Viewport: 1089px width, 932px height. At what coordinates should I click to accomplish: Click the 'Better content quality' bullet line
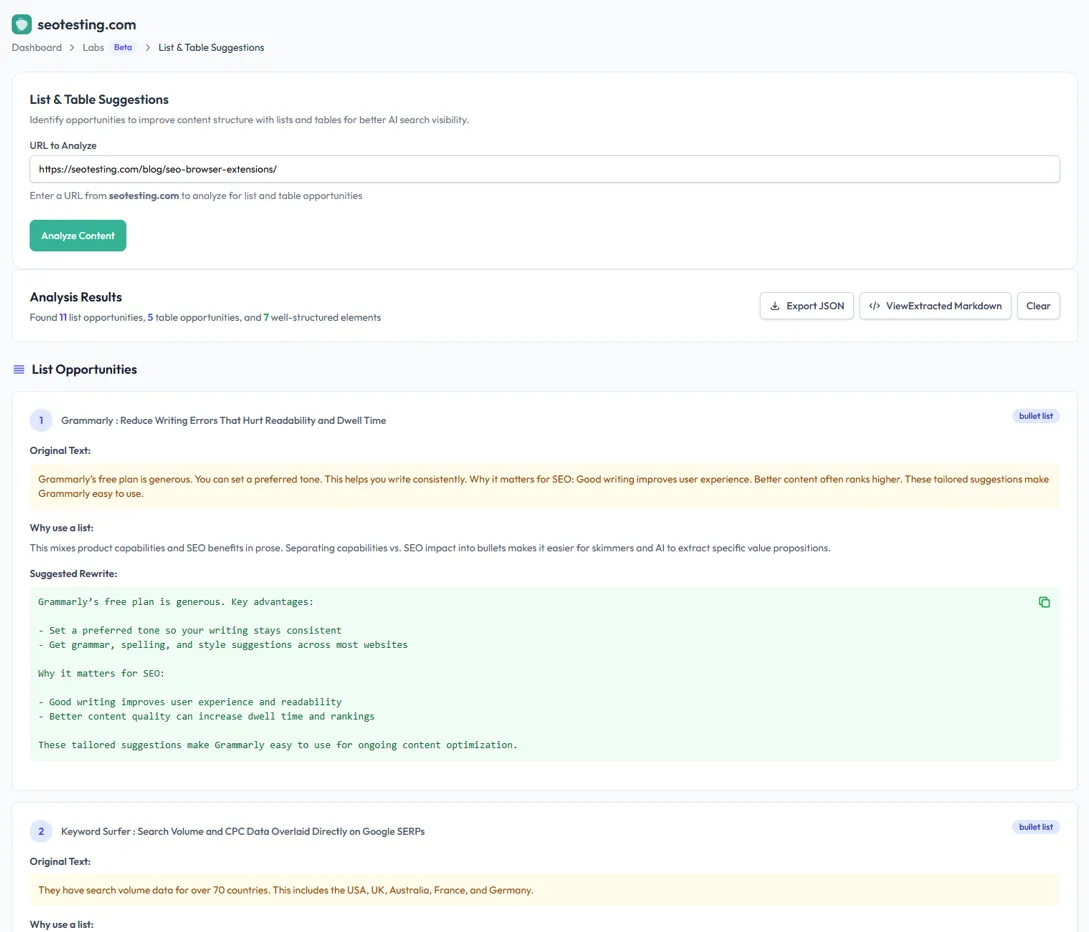point(206,717)
